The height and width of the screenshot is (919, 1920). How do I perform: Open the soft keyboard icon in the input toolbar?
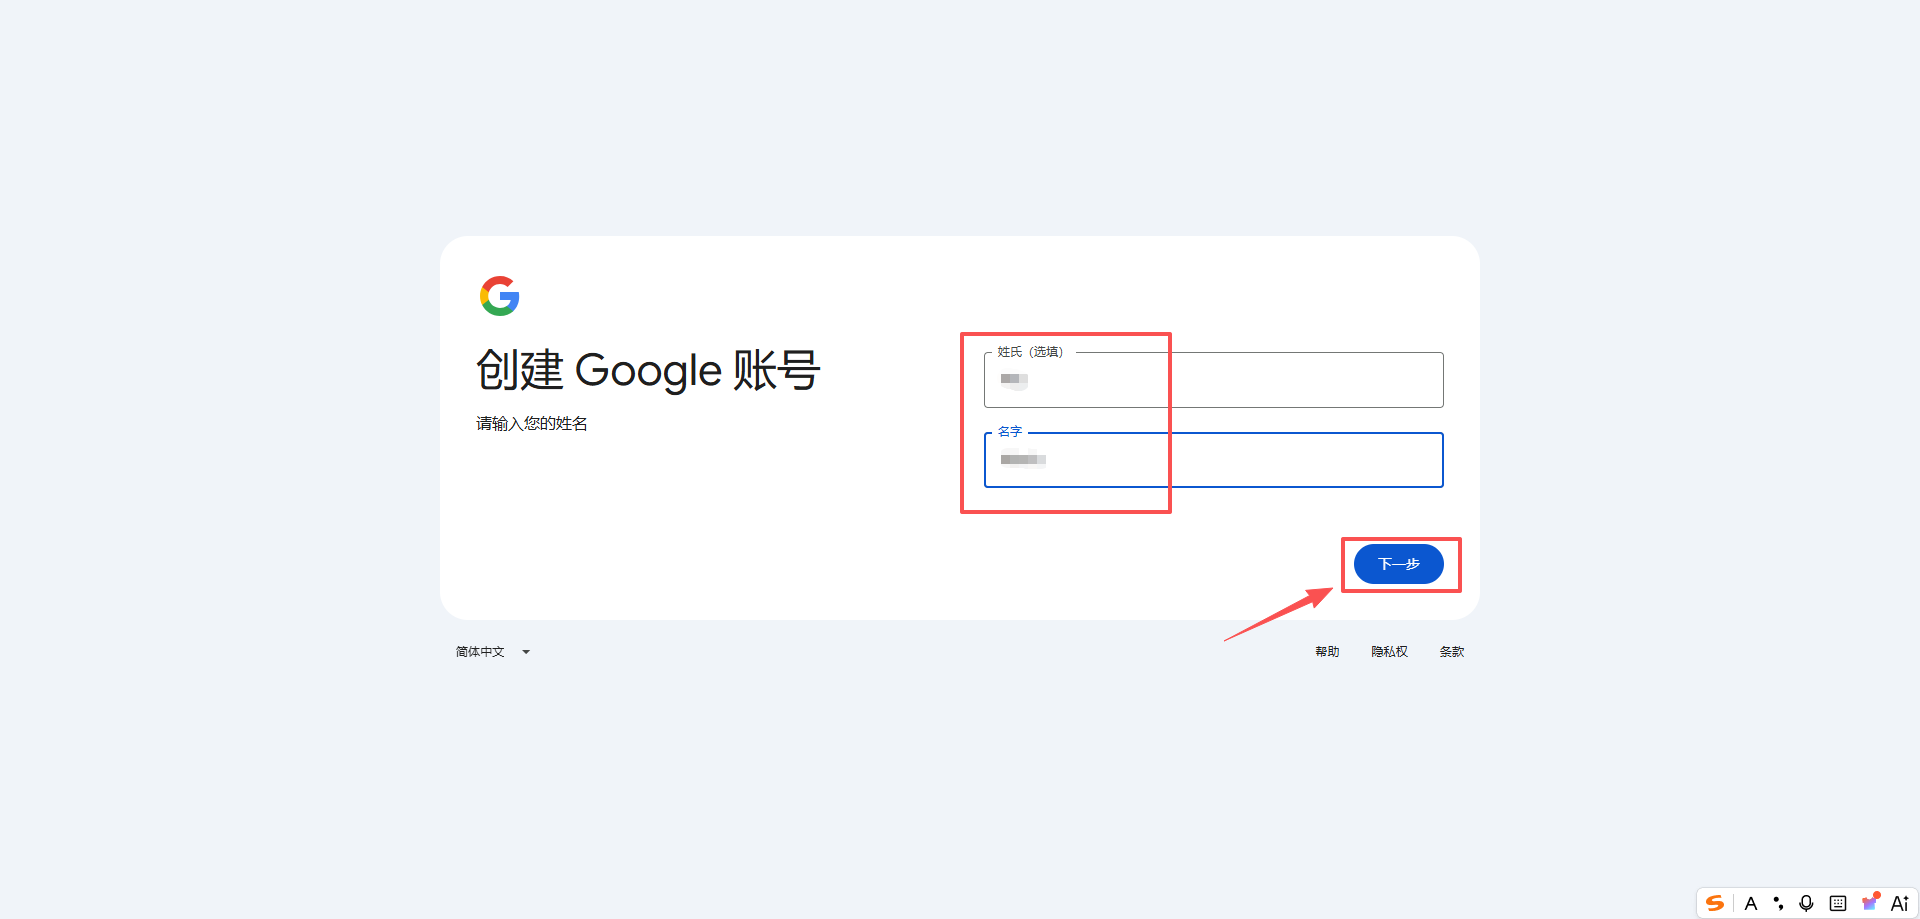1838,903
